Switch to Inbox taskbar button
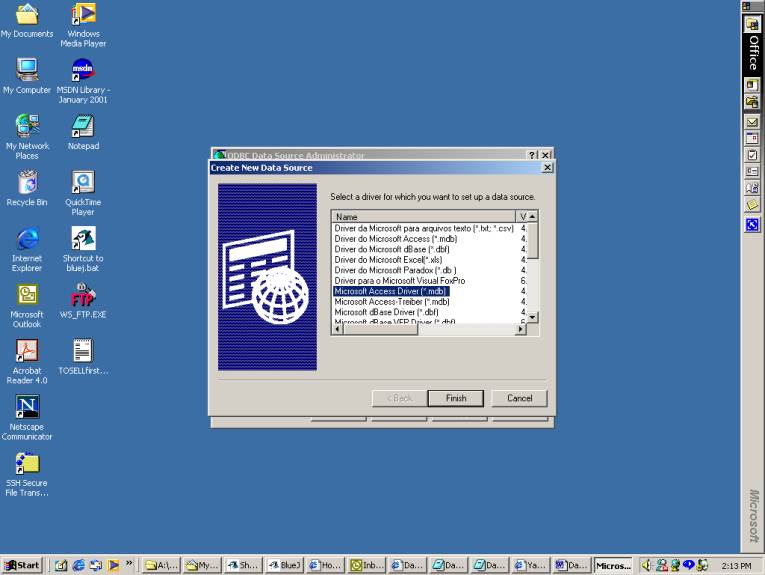The image size is (765, 575). tap(367, 565)
